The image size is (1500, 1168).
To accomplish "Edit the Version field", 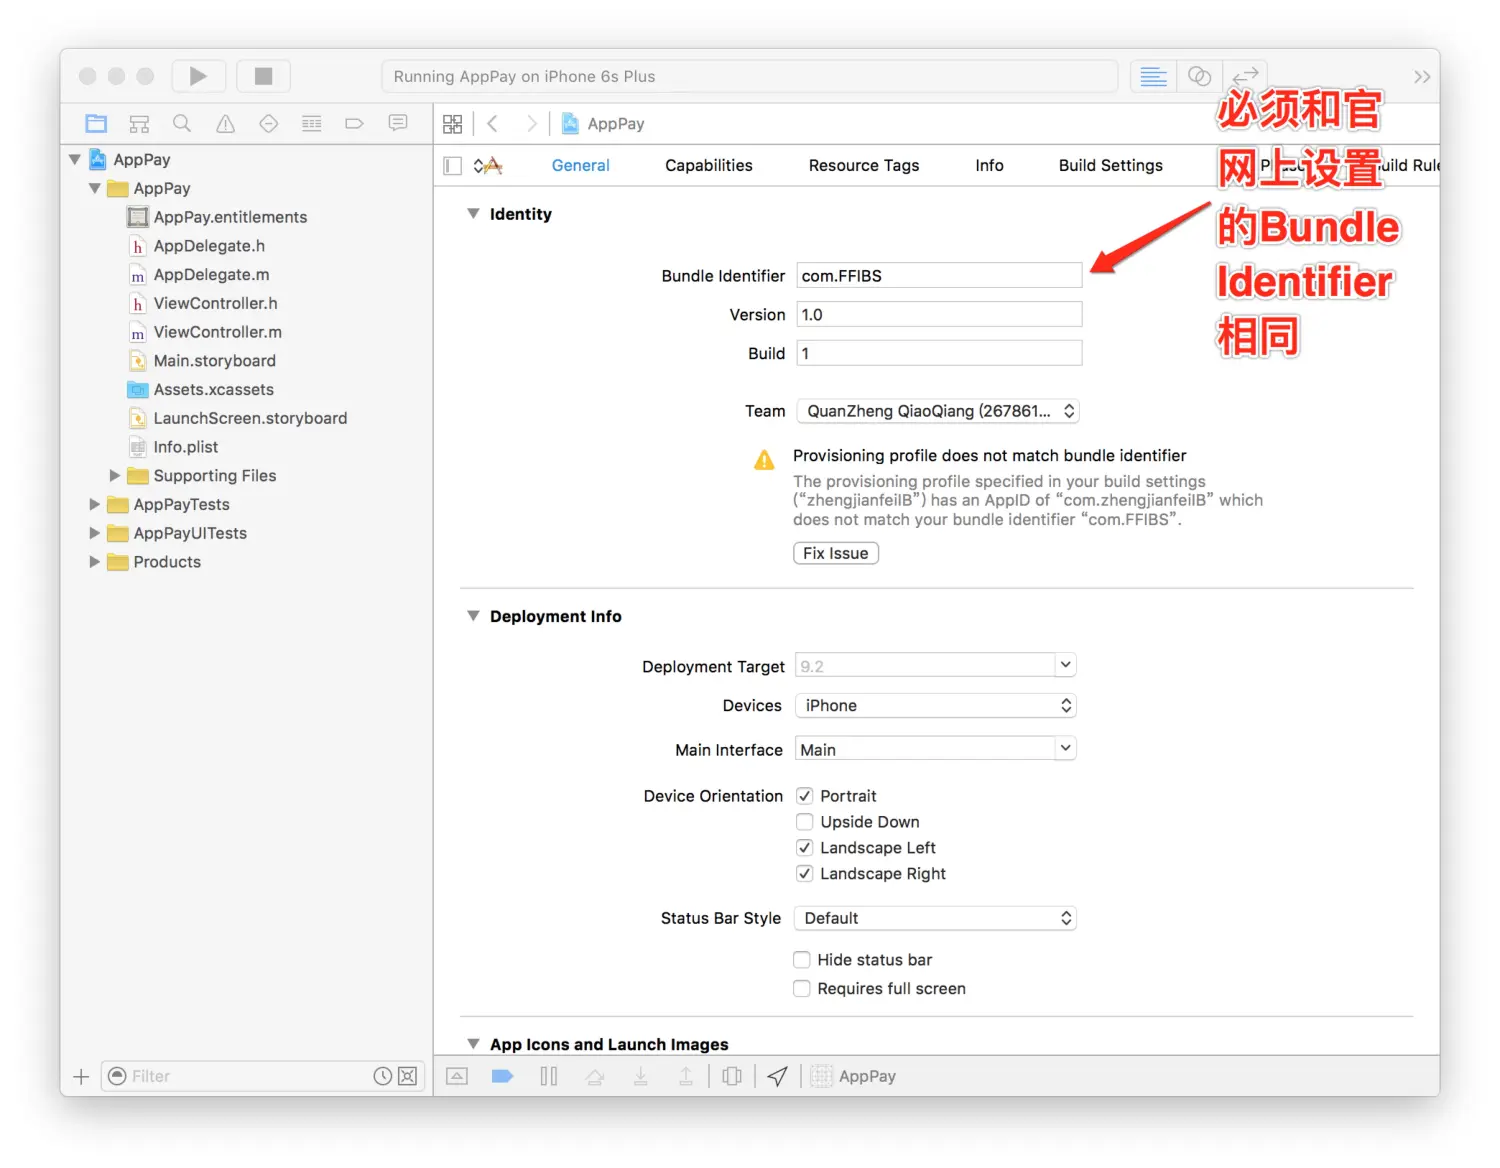I will click(939, 315).
